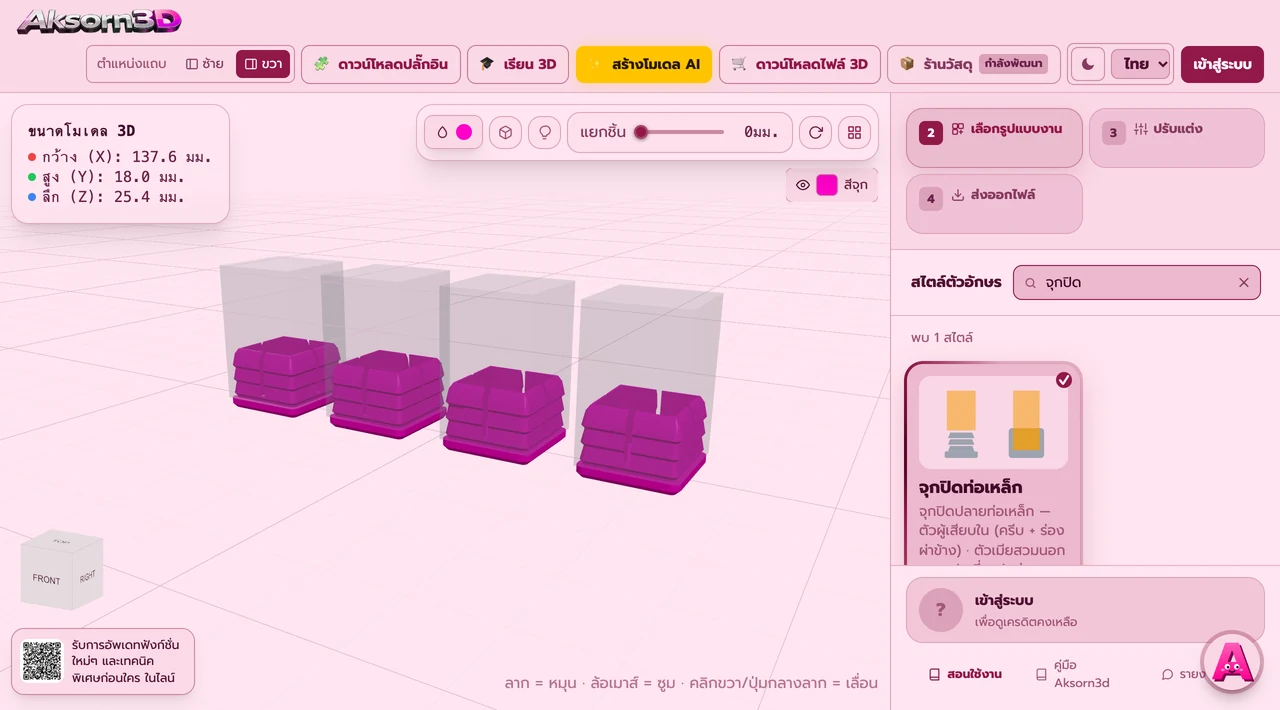Click the shopping cart icon
The image size is (1280, 710).
pyautogui.click(x=739, y=64)
